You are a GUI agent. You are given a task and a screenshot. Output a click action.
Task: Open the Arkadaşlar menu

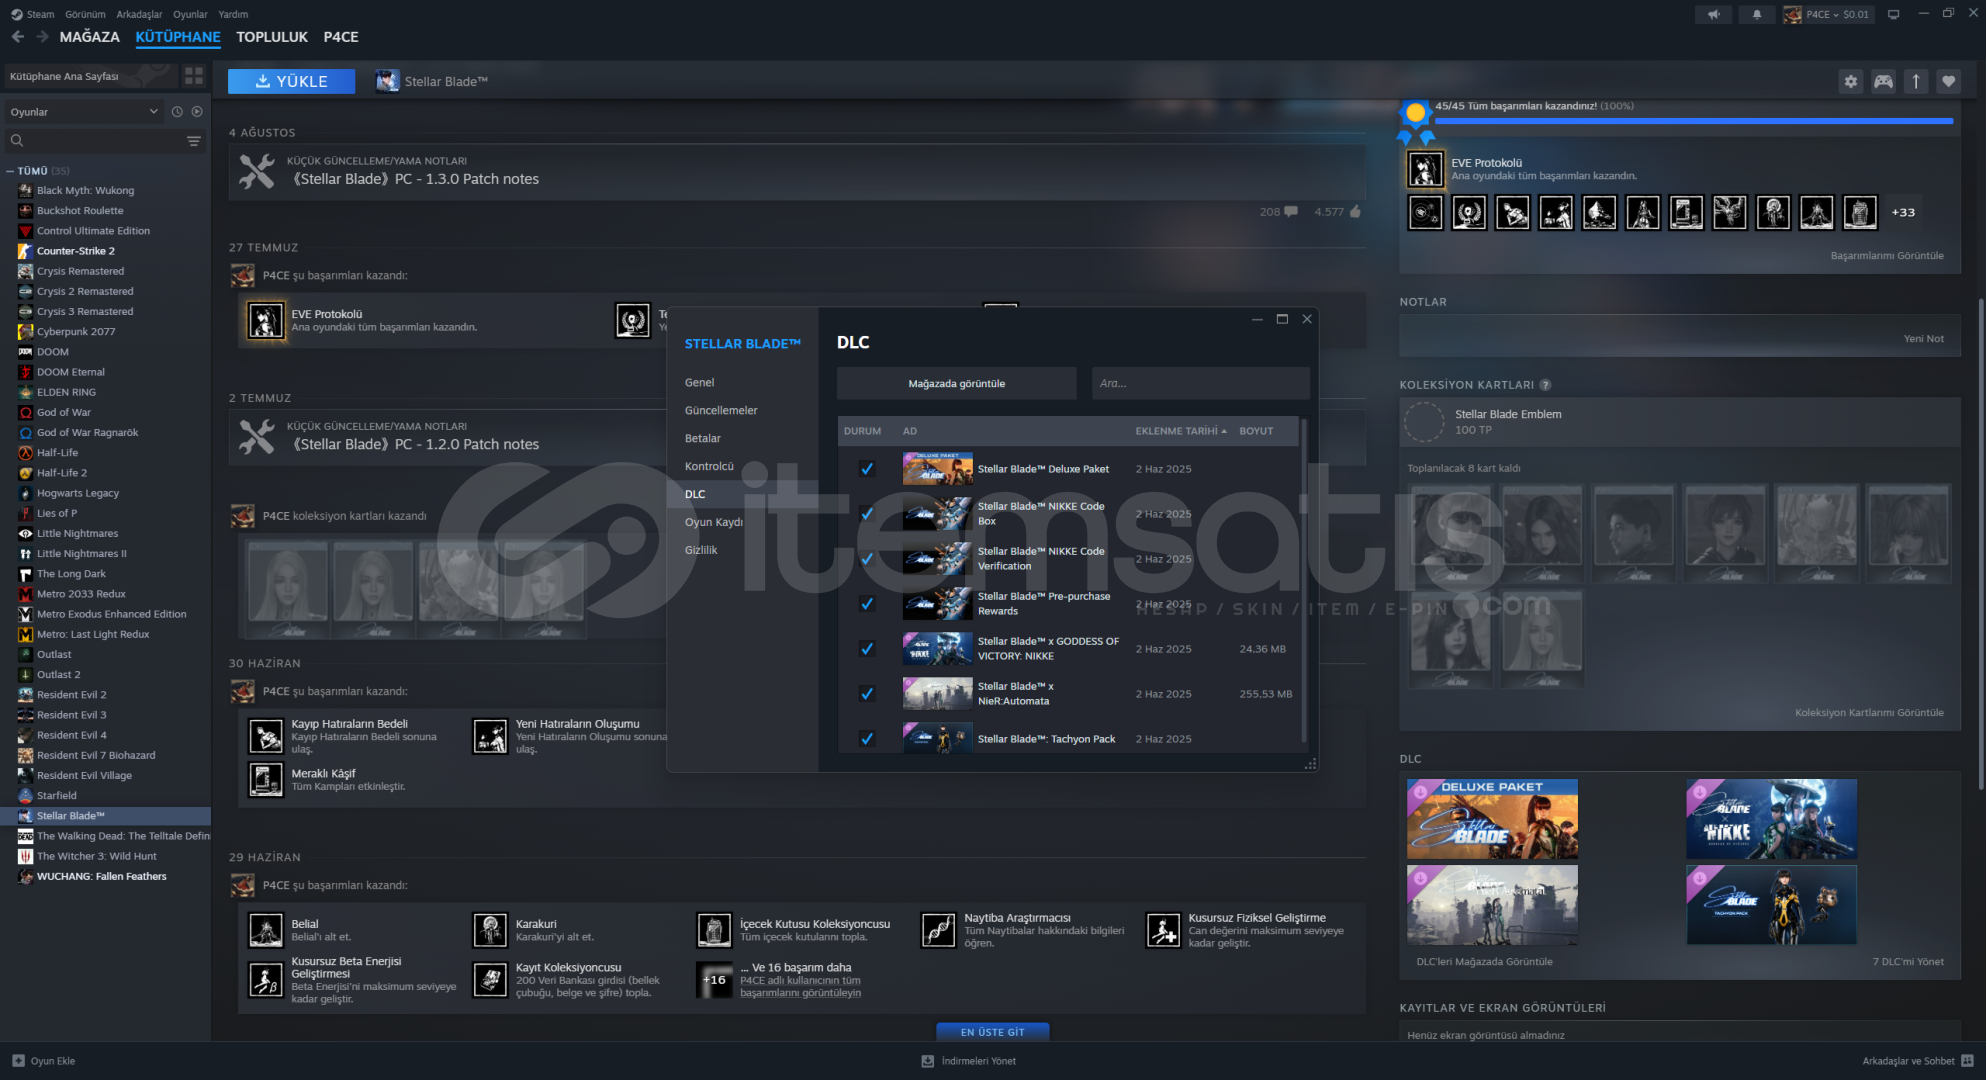click(139, 14)
